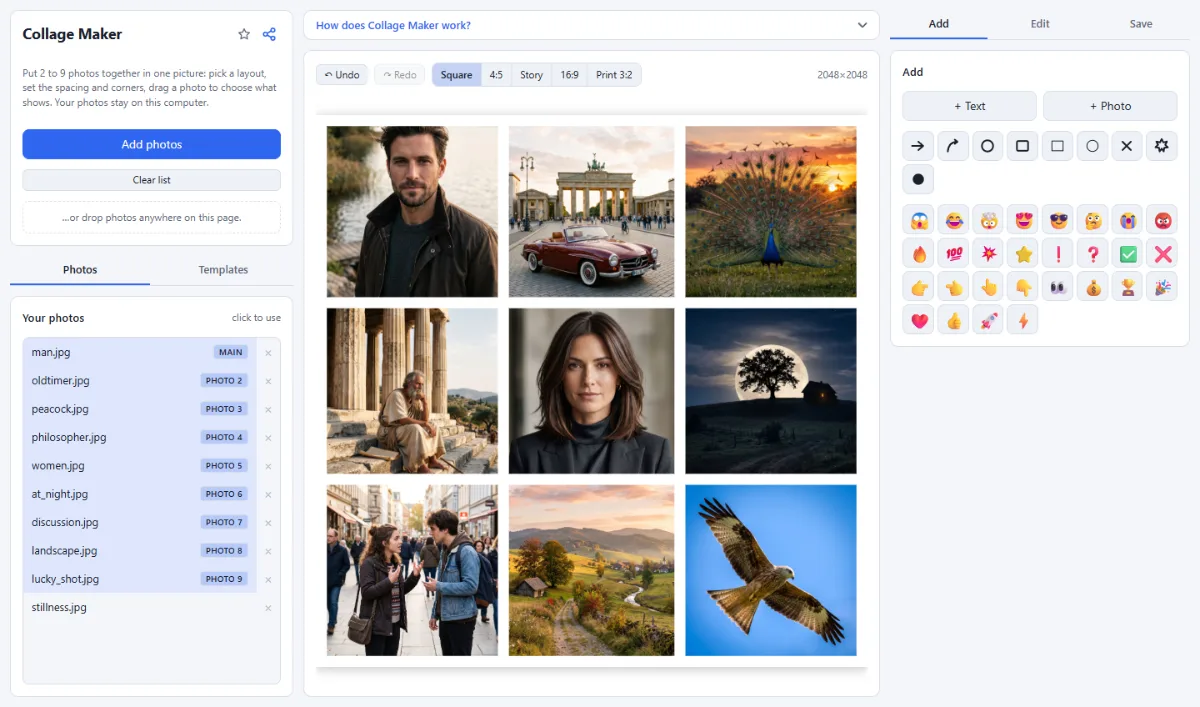Insert the thick rounded square shape

(x=1022, y=146)
